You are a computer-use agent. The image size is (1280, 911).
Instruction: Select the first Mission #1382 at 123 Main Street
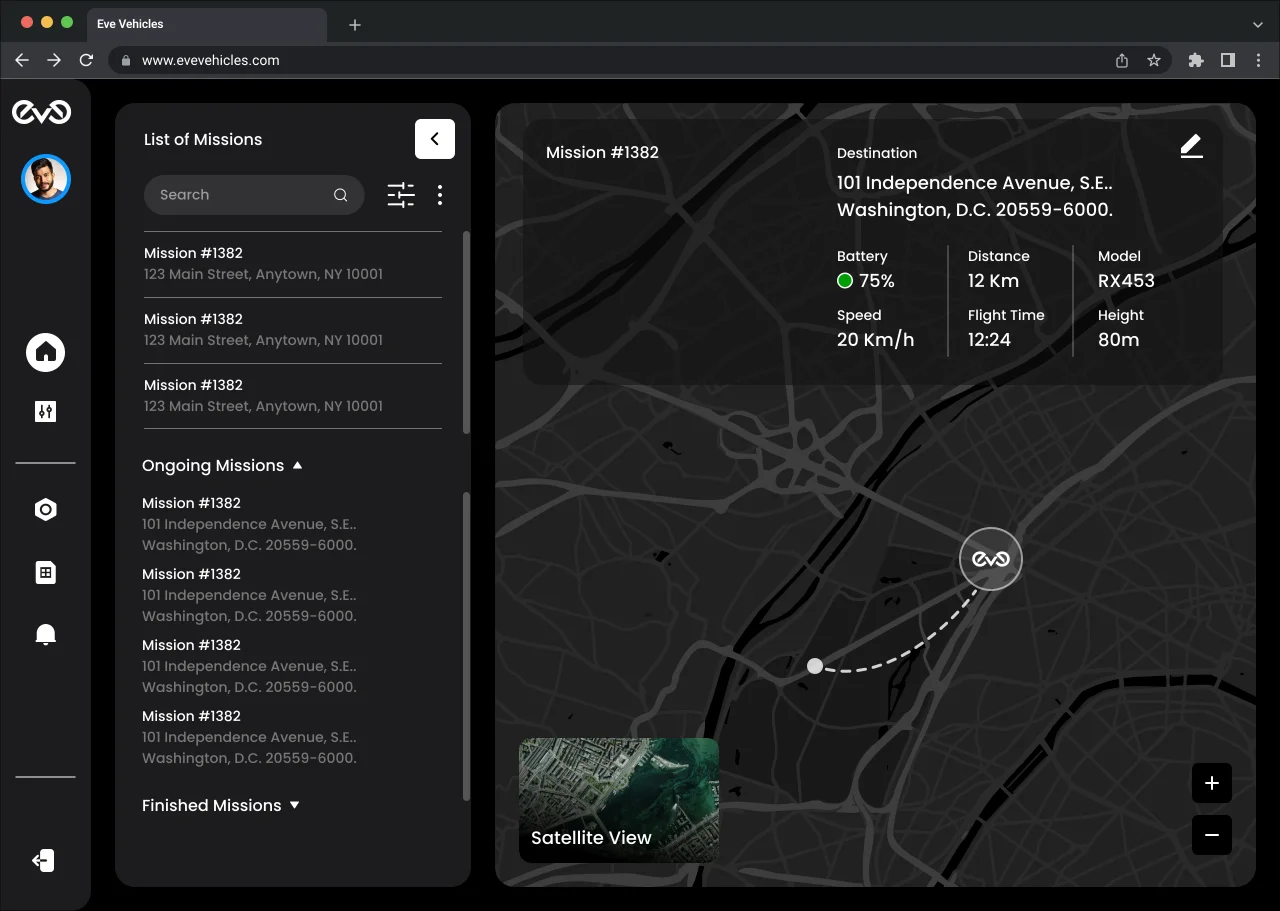(x=293, y=264)
